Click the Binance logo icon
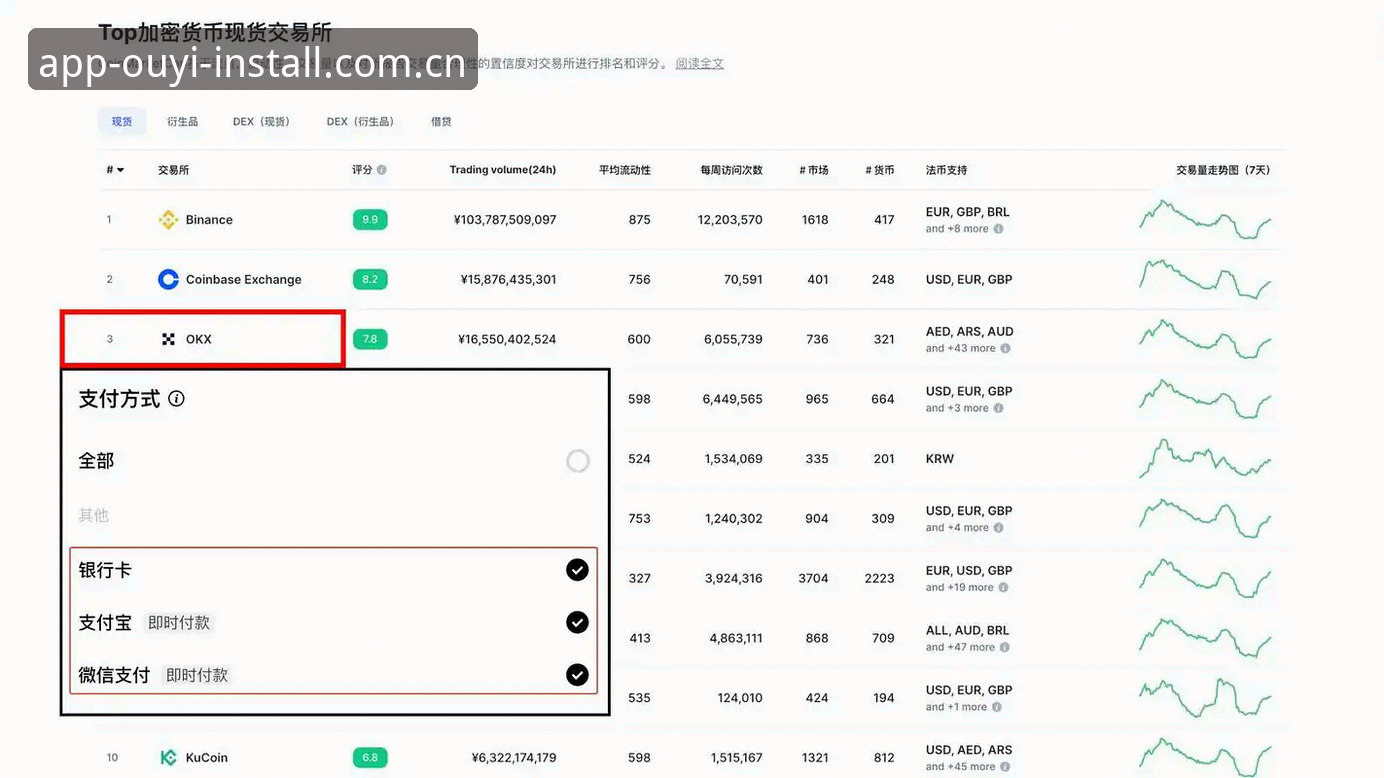 click(168, 220)
